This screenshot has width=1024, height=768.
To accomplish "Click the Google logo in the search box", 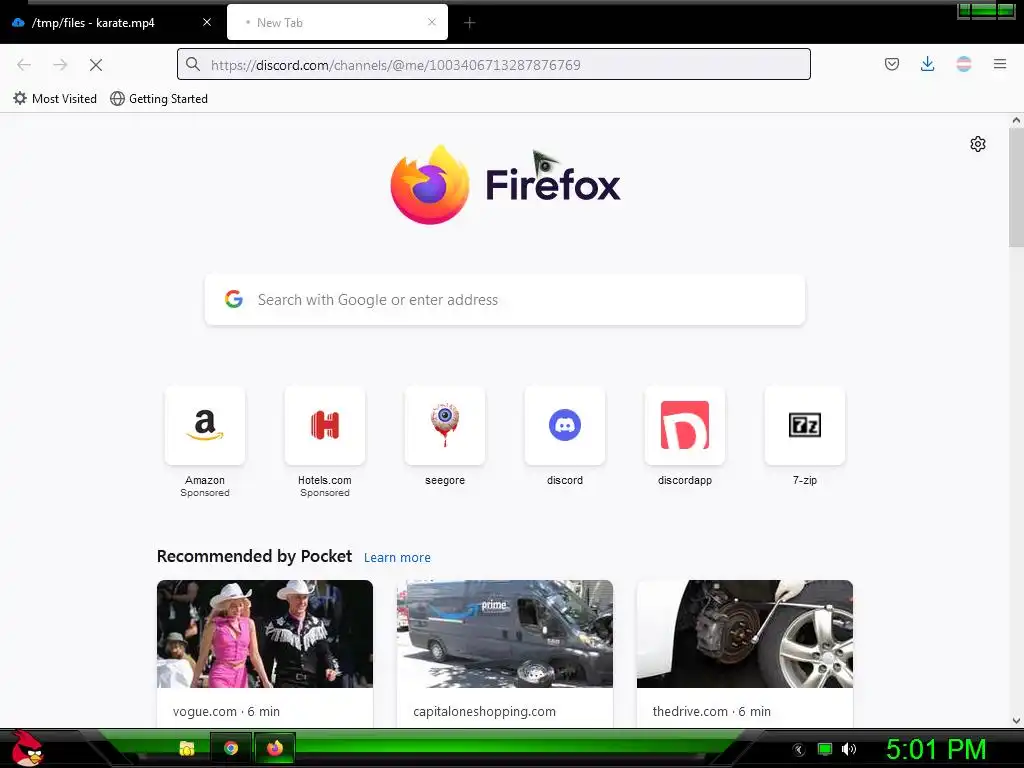I will click(x=234, y=299).
